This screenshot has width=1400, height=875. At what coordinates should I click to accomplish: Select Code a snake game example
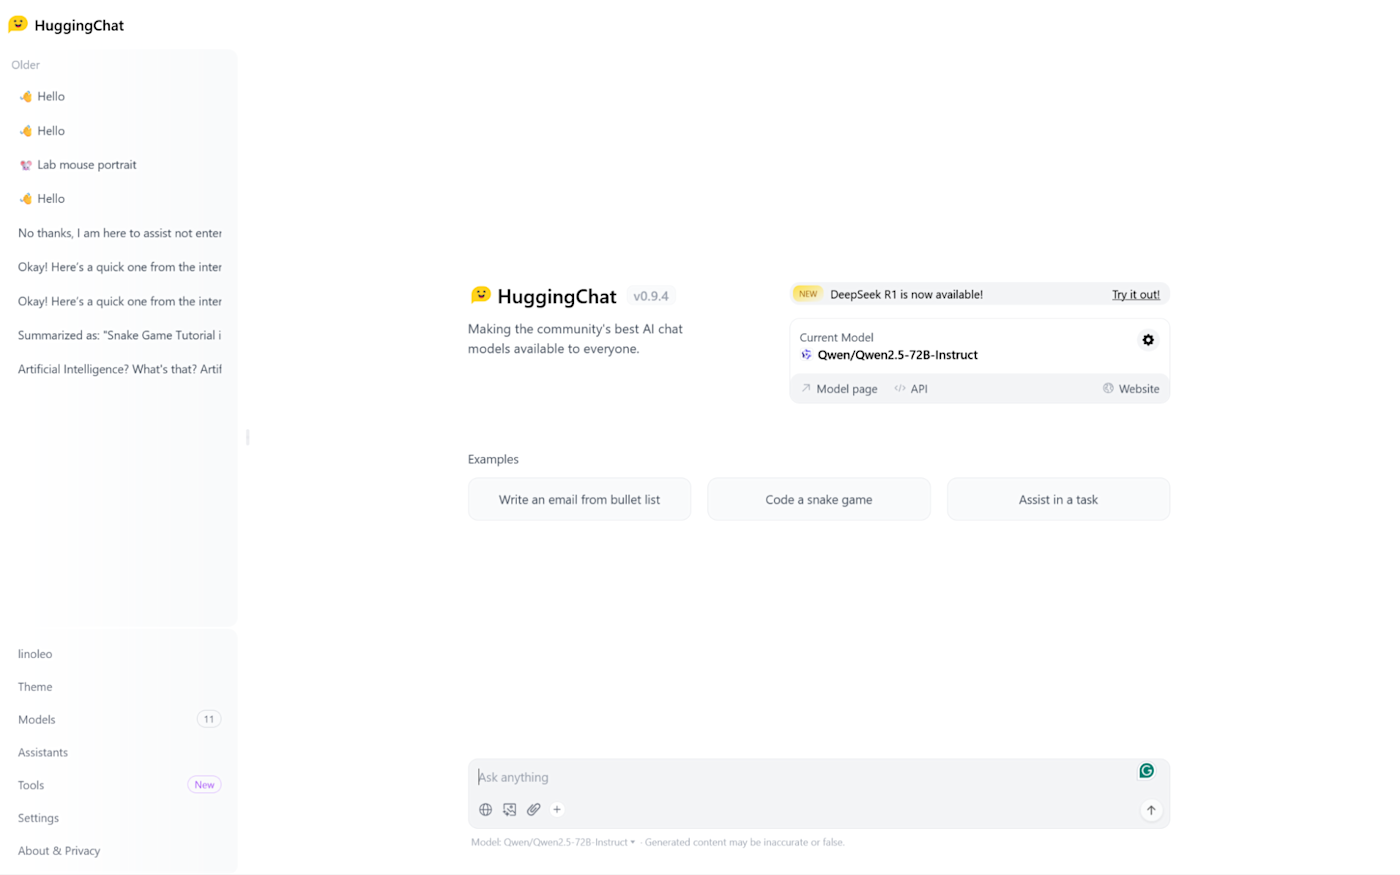[819, 499]
